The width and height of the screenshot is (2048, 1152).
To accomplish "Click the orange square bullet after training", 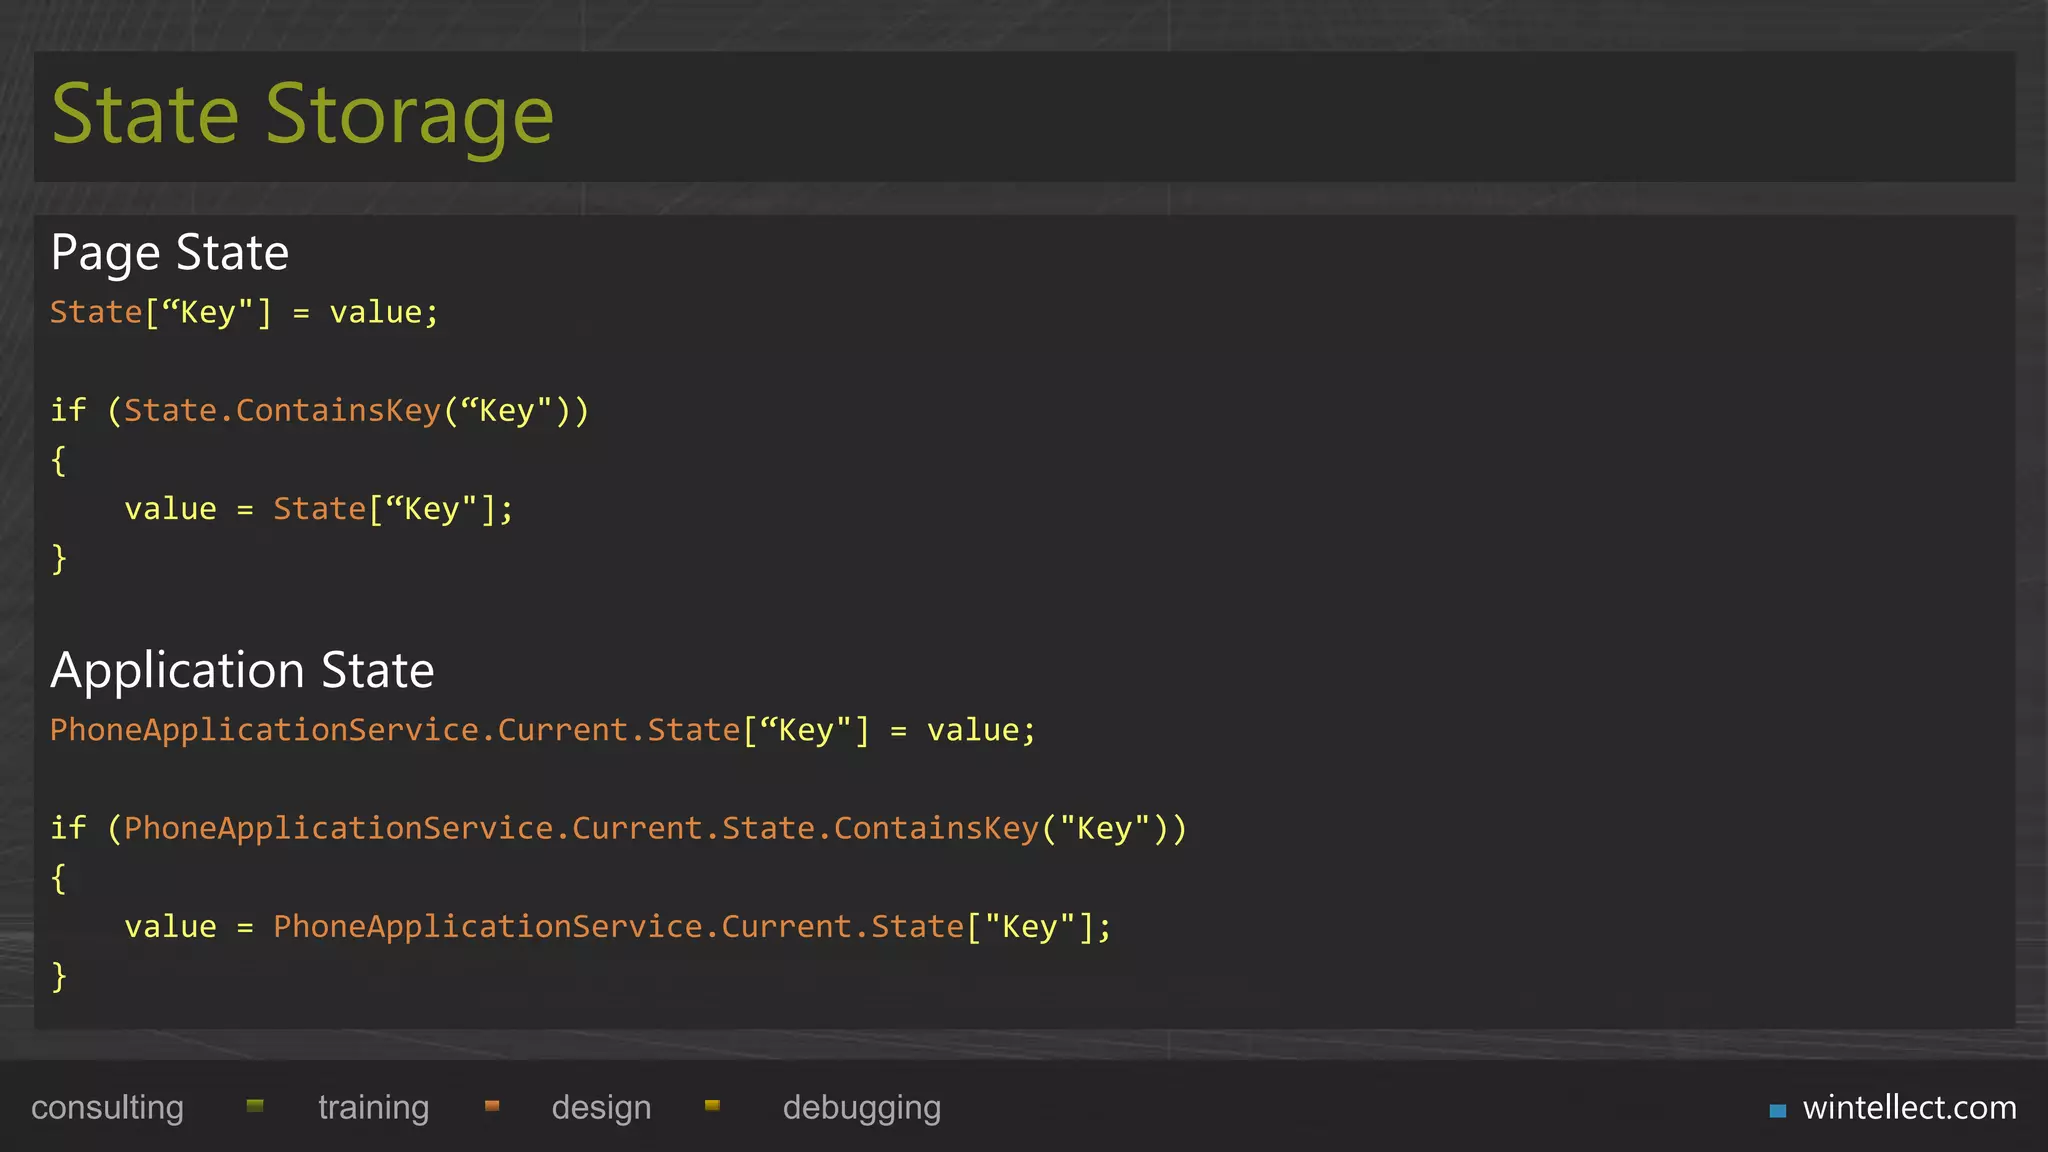I will [x=492, y=1106].
